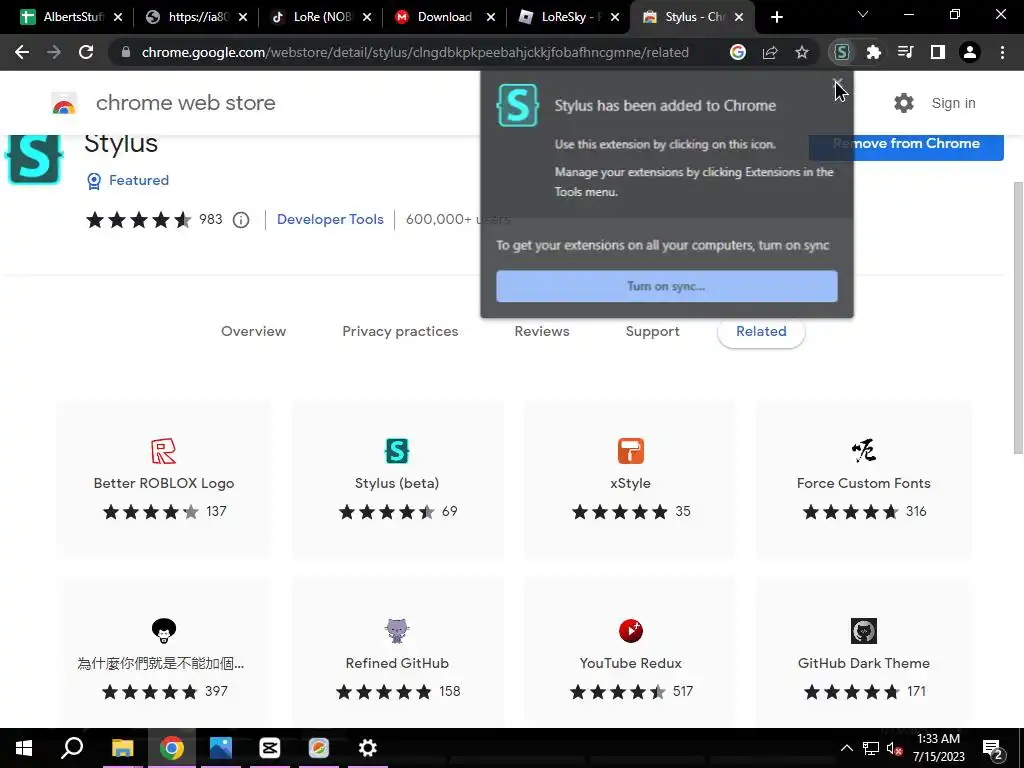Close the Stylus browser tab
1024x768 pixels.
pyautogui.click(x=739, y=17)
